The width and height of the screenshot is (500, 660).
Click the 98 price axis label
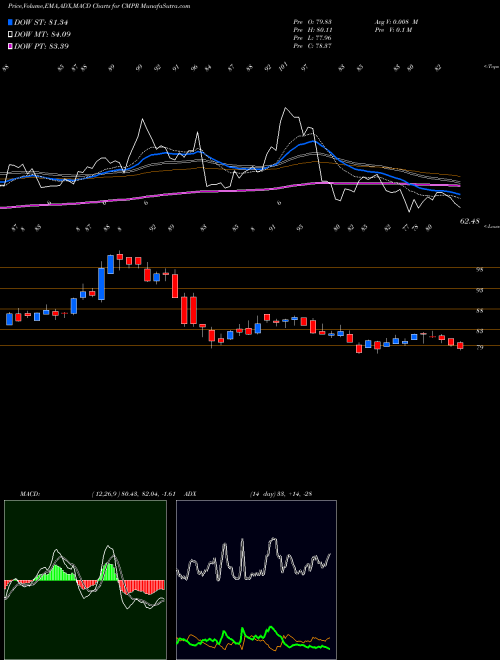click(x=479, y=270)
